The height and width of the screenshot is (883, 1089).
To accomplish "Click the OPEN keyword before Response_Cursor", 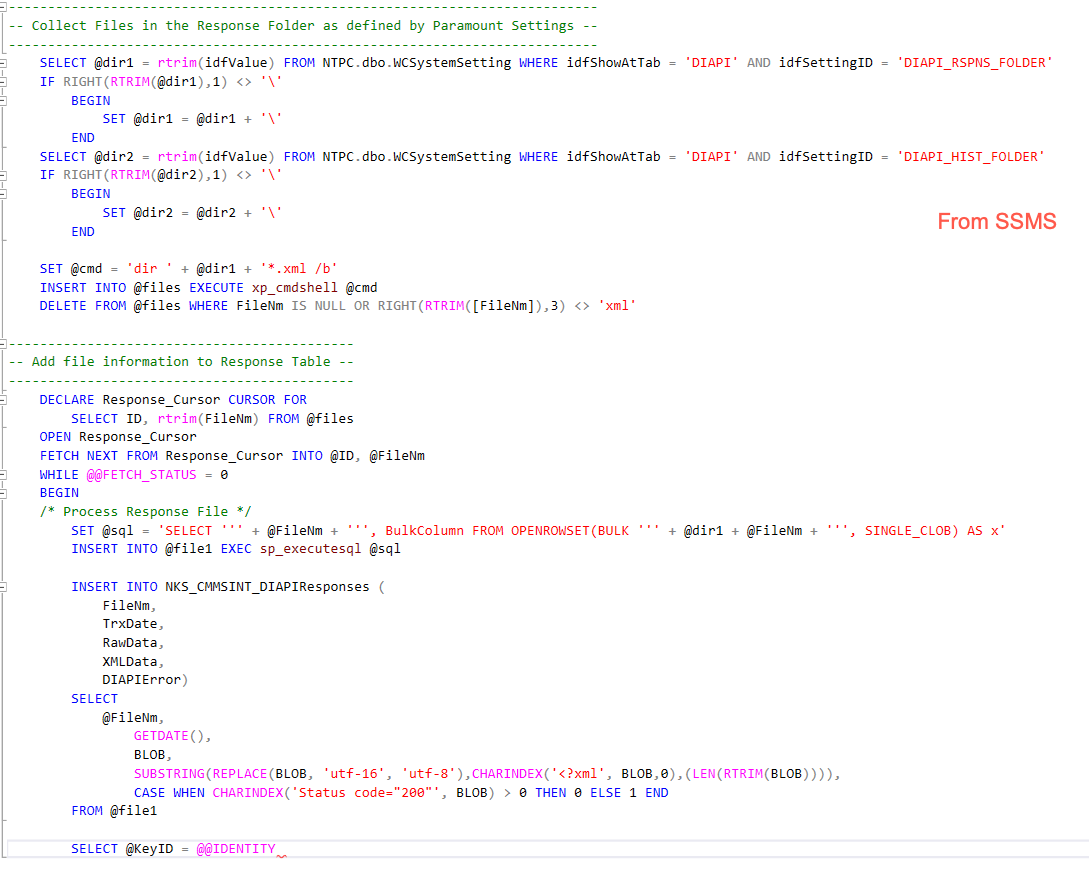I will click(55, 437).
